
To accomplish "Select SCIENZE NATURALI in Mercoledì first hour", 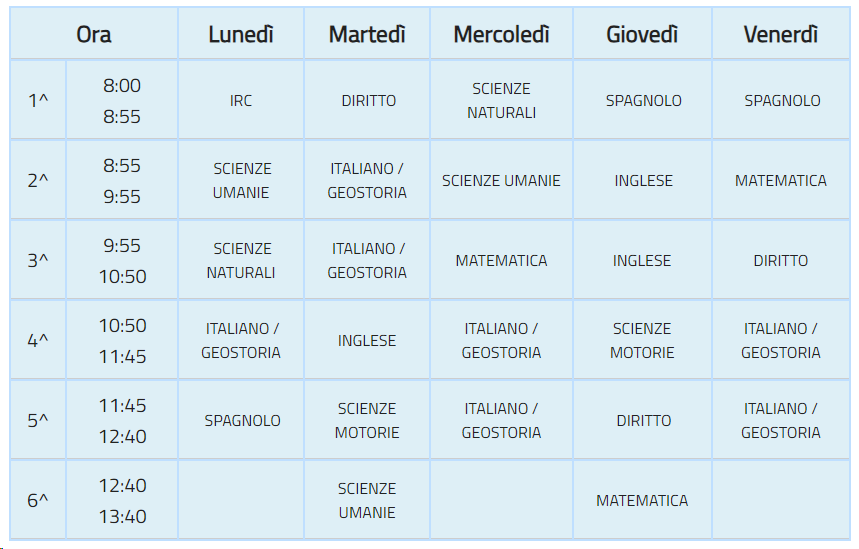I will (501, 100).
